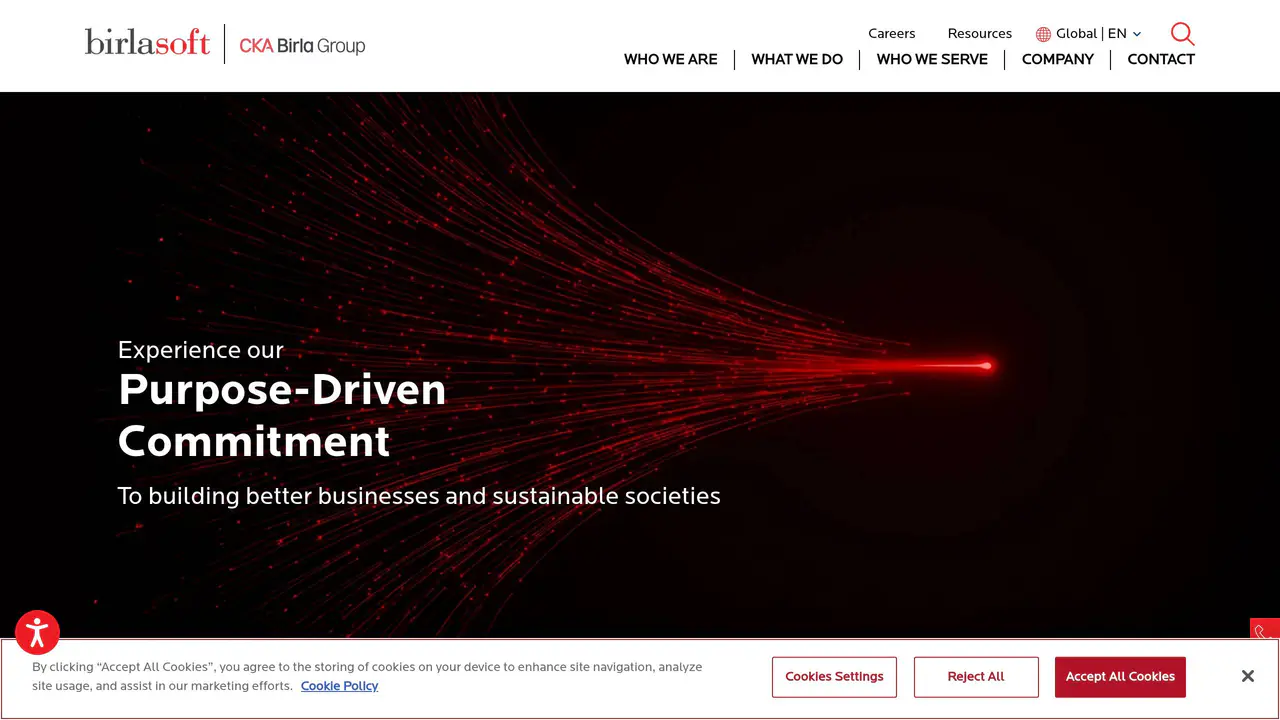Click the Purpose-Driven Commitment headline
Image resolution: width=1280 pixels, height=720 pixels.
(x=282, y=415)
